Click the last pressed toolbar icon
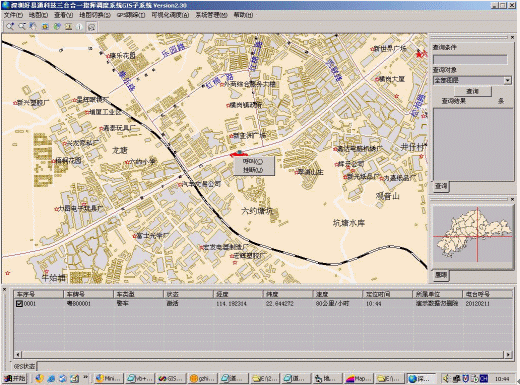This screenshot has height=385, width=520. click(92, 27)
